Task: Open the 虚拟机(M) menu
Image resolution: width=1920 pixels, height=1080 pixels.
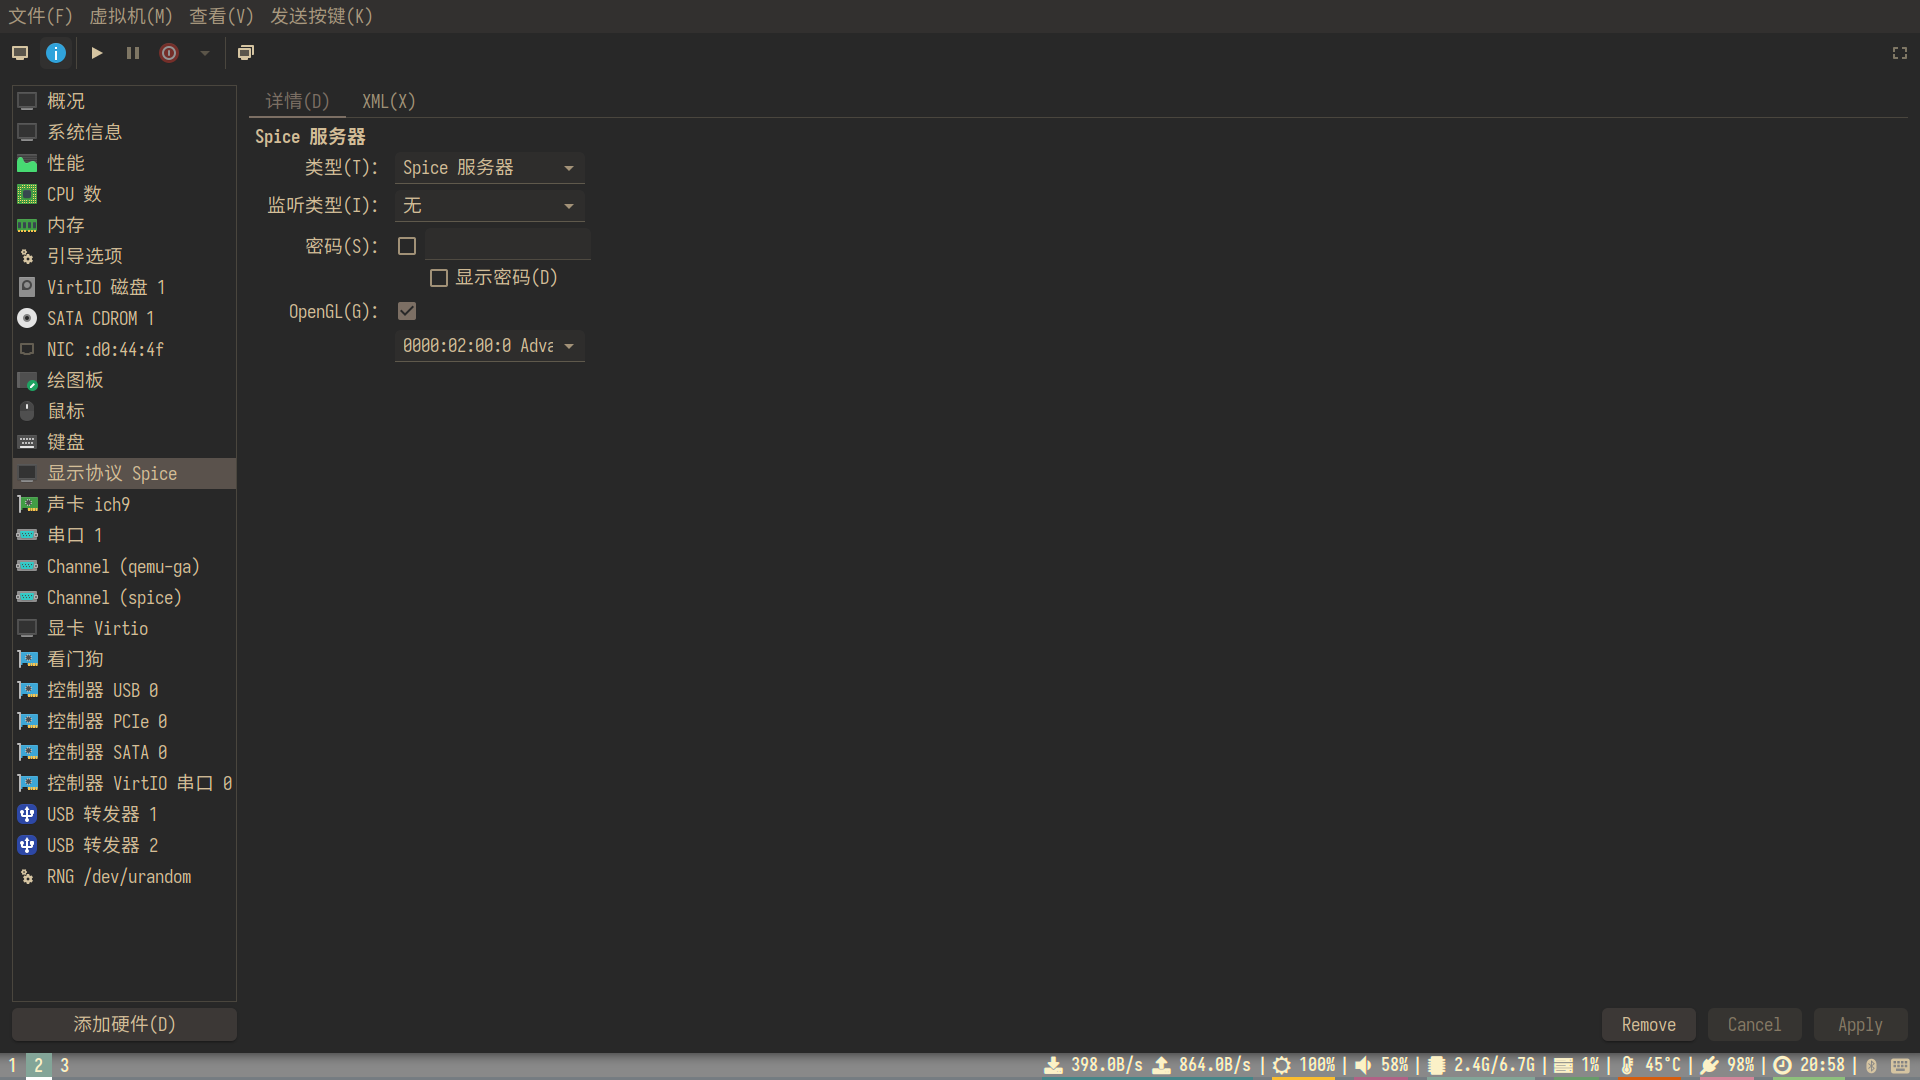Action: coord(131,16)
